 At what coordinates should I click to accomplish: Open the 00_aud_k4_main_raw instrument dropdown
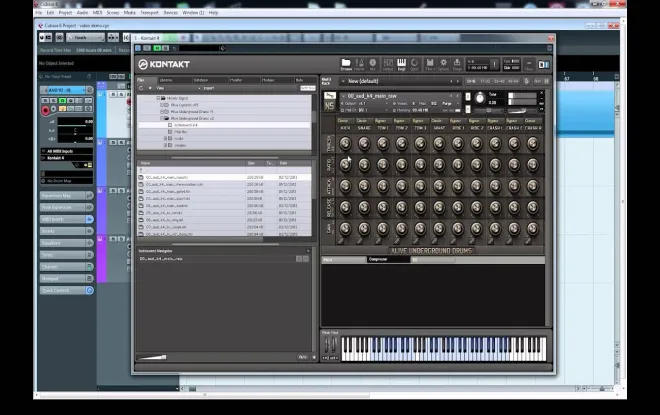pyautogui.click(x=400, y=96)
